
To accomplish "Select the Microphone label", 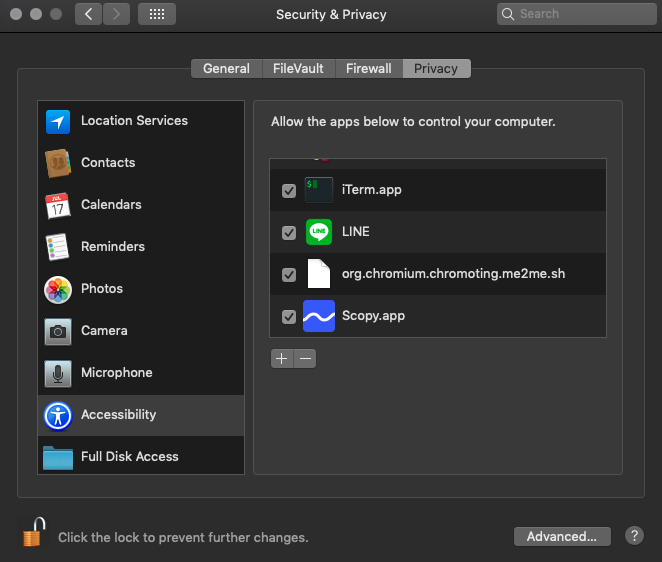I will [x=117, y=372].
